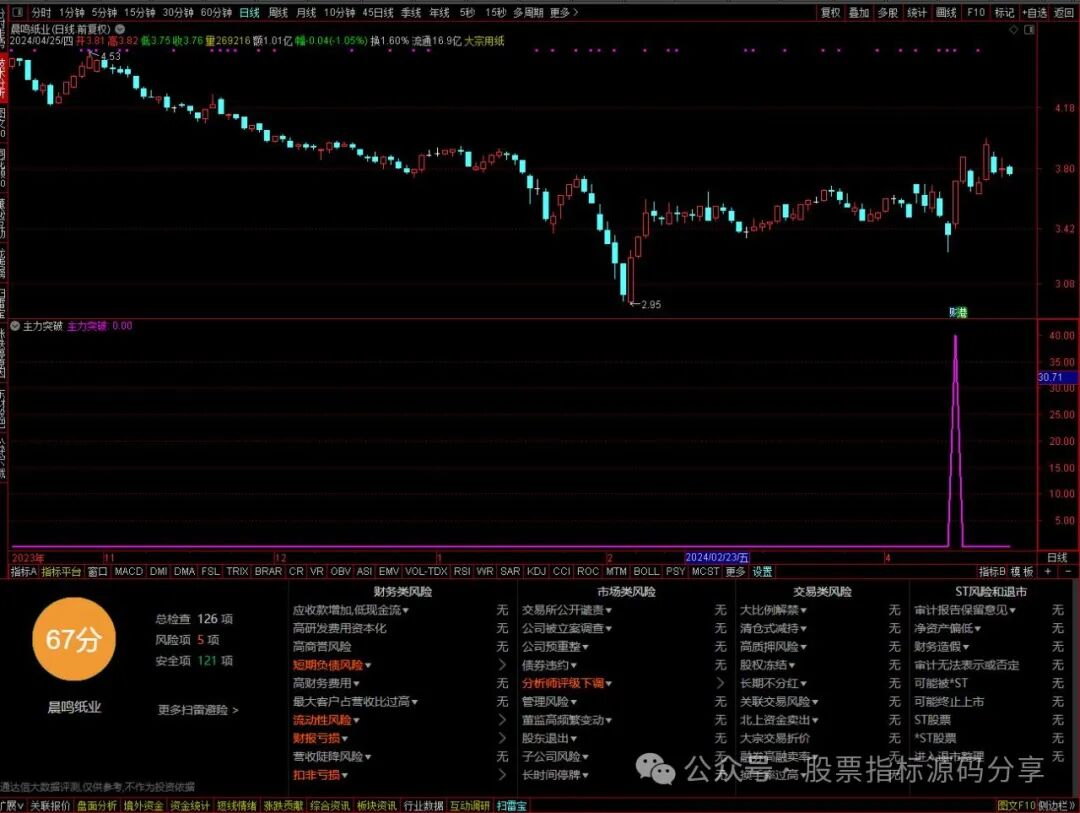This screenshot has width=1080, height=813.
Task: Expand 流动性风险 risk item
Action: click(x=326, y=720)
